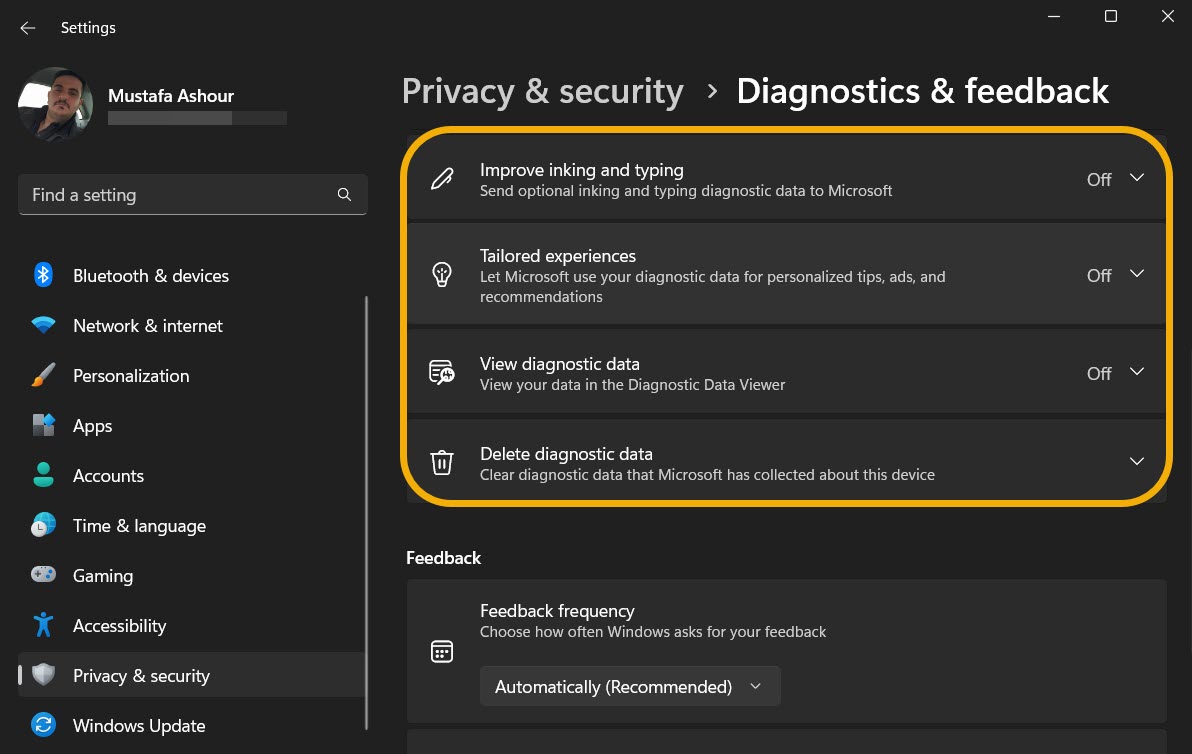Click the Privacy & security shield icon
Image resolution: width=1192 pixels, height=754 pixels.
tap(43, 675)
